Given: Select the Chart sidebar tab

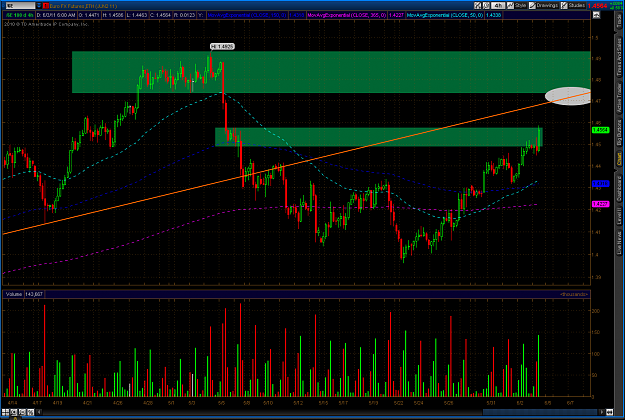Looking at the screenshot, I should click(x=619, y=159).
